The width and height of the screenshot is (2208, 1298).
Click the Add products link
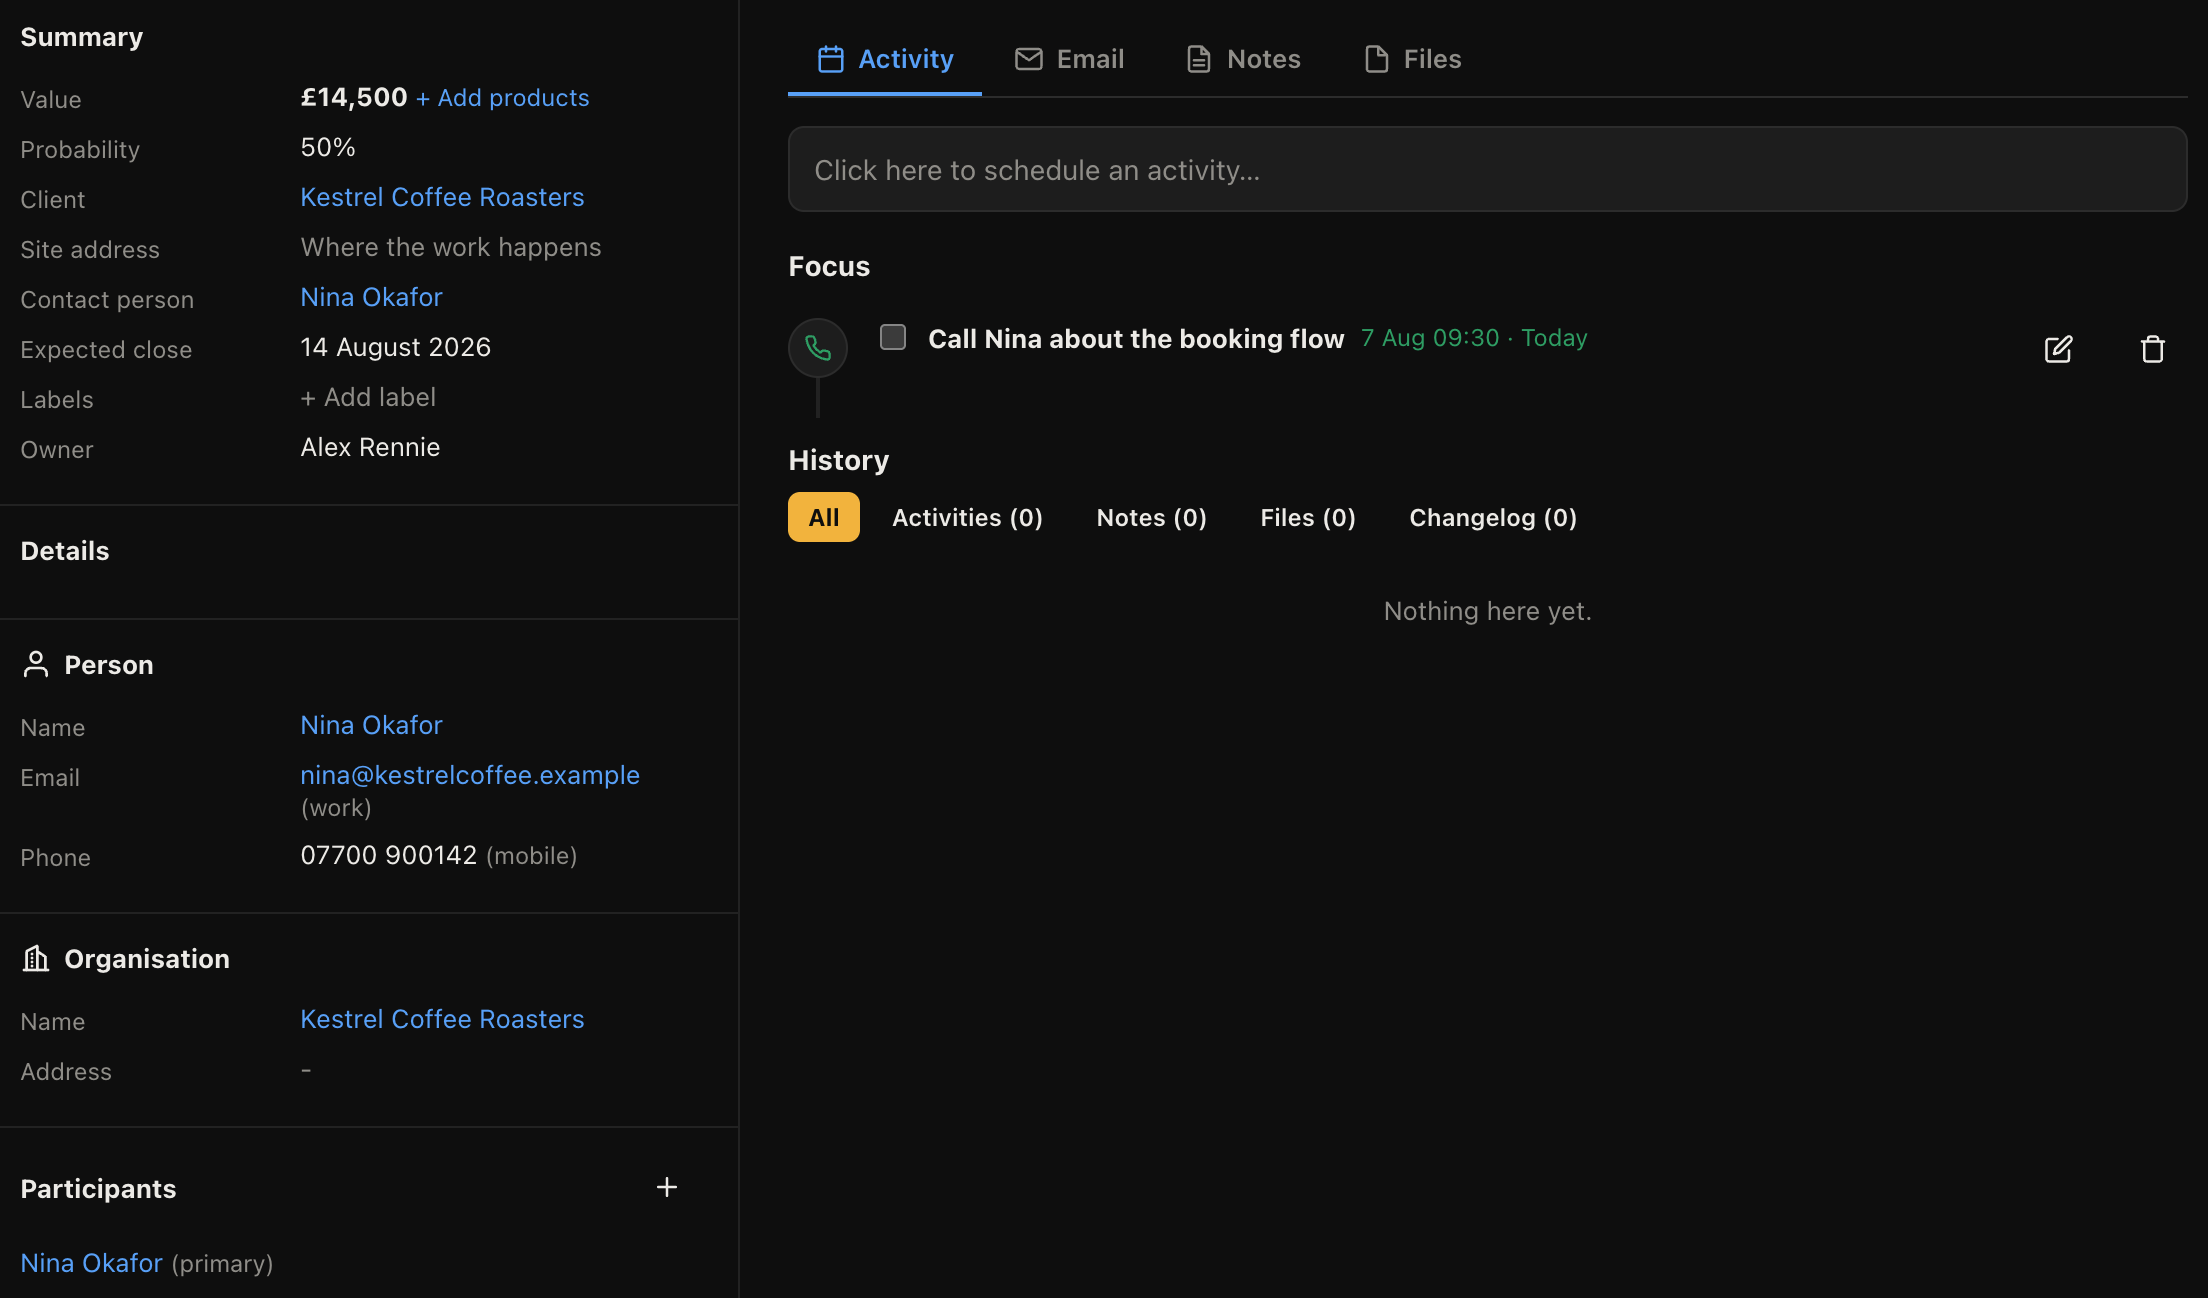[x=502, y=98]
